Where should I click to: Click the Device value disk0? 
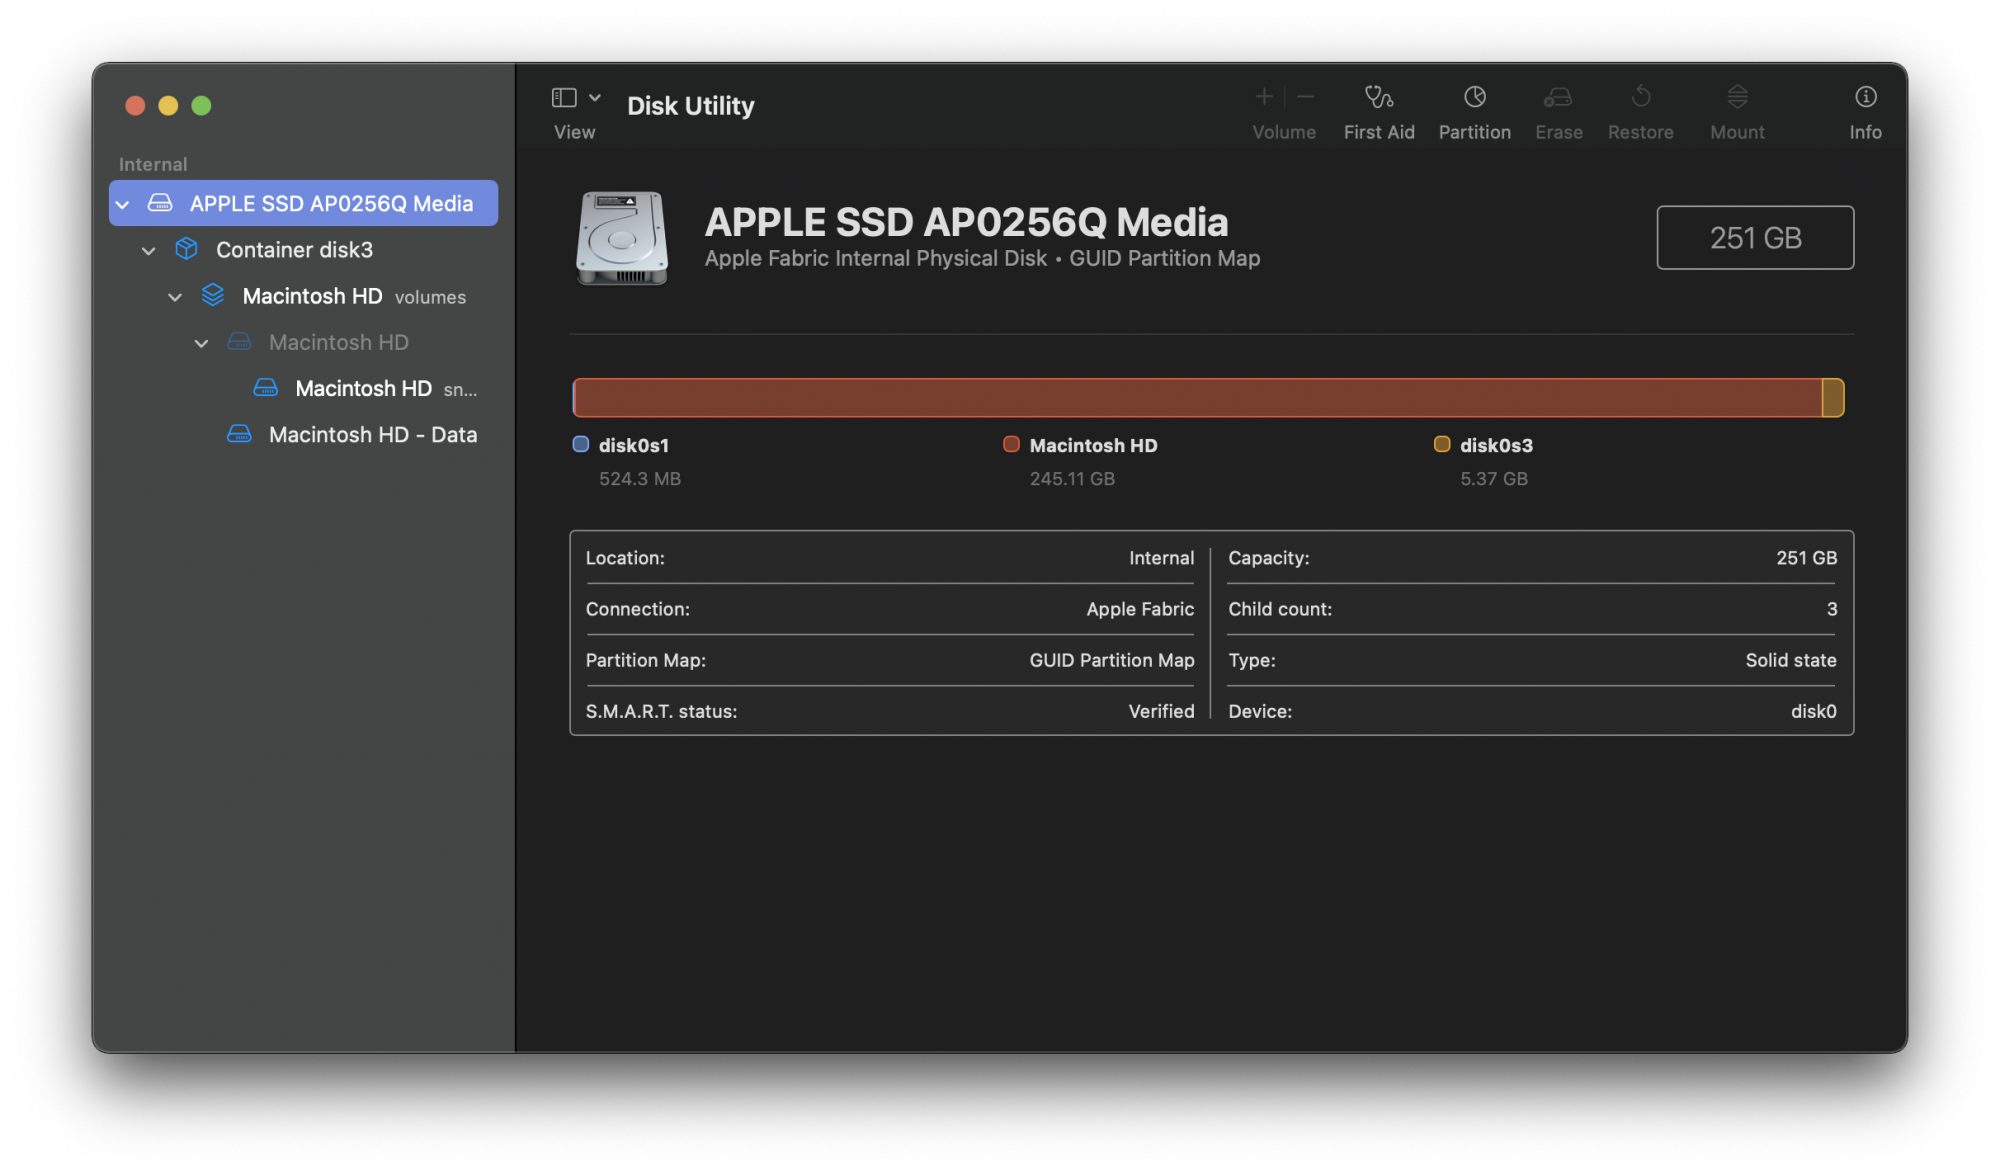[x=1813, y=711]
